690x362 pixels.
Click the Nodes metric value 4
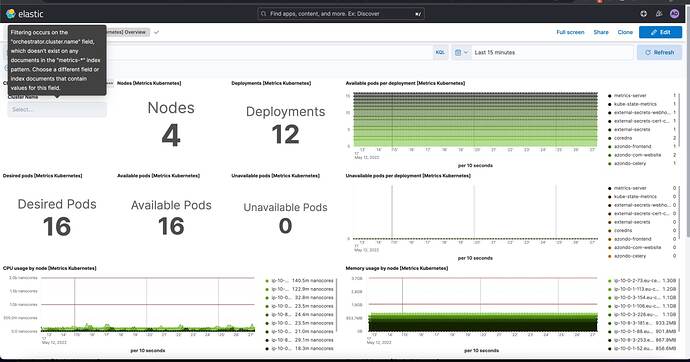(x=171, y=135)
